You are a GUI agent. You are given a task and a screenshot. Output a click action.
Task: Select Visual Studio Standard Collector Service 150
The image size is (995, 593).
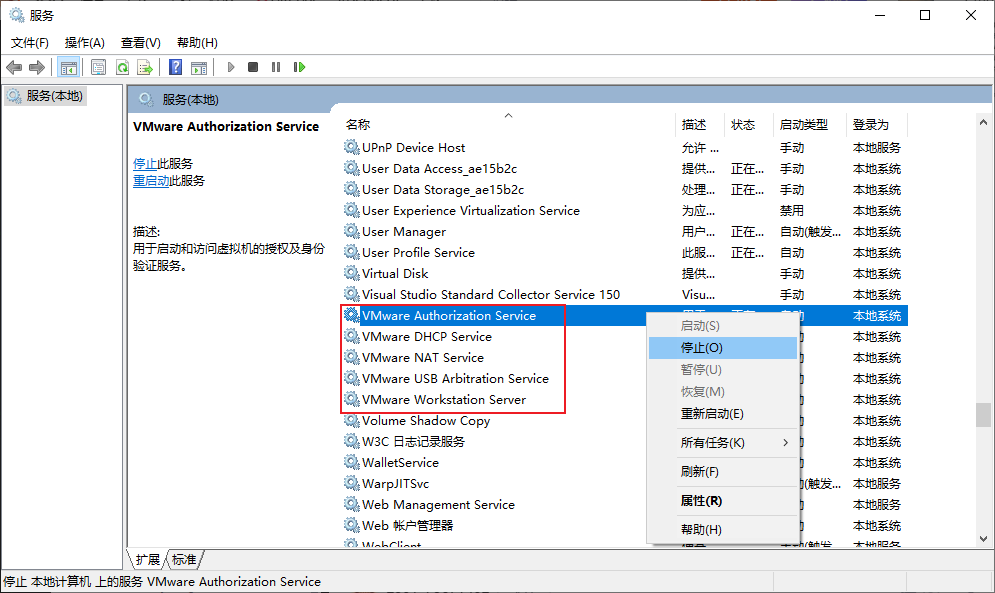(624, 294)
